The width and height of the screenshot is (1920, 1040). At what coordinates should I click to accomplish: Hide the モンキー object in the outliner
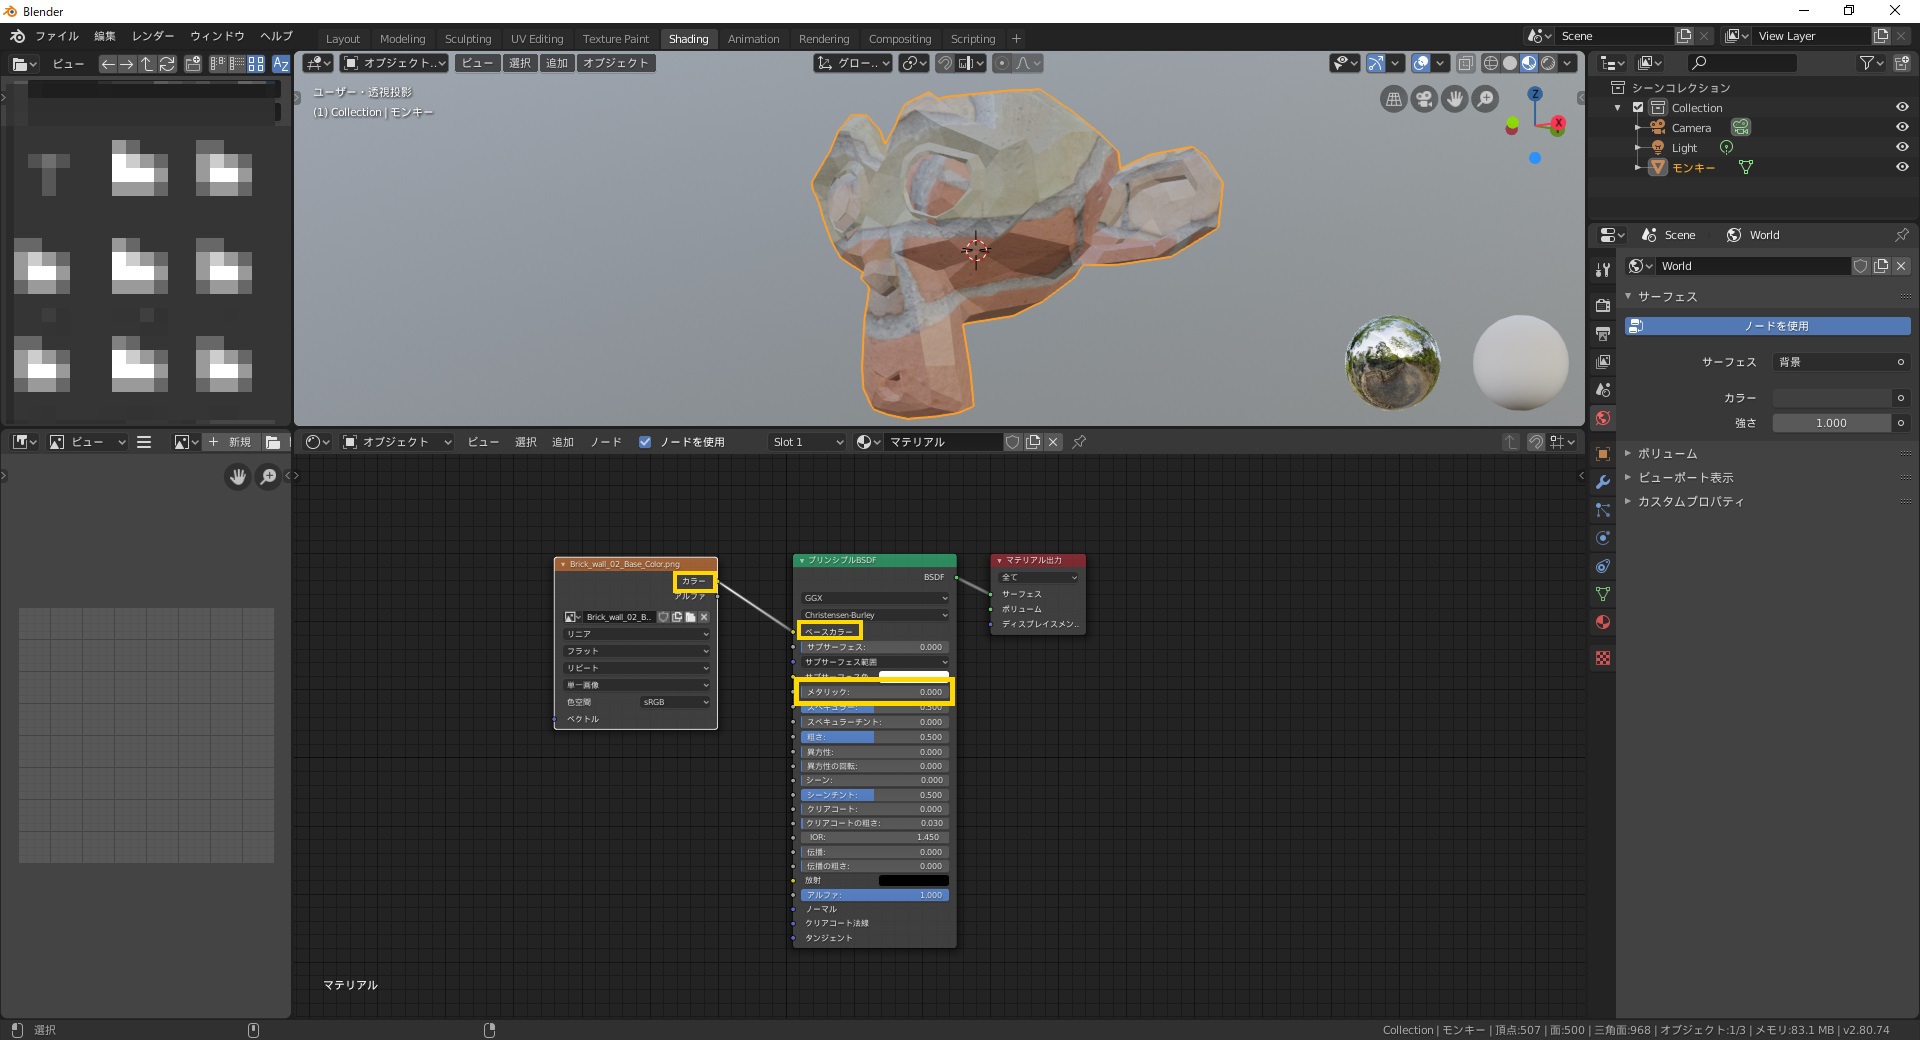point(1902,167)
